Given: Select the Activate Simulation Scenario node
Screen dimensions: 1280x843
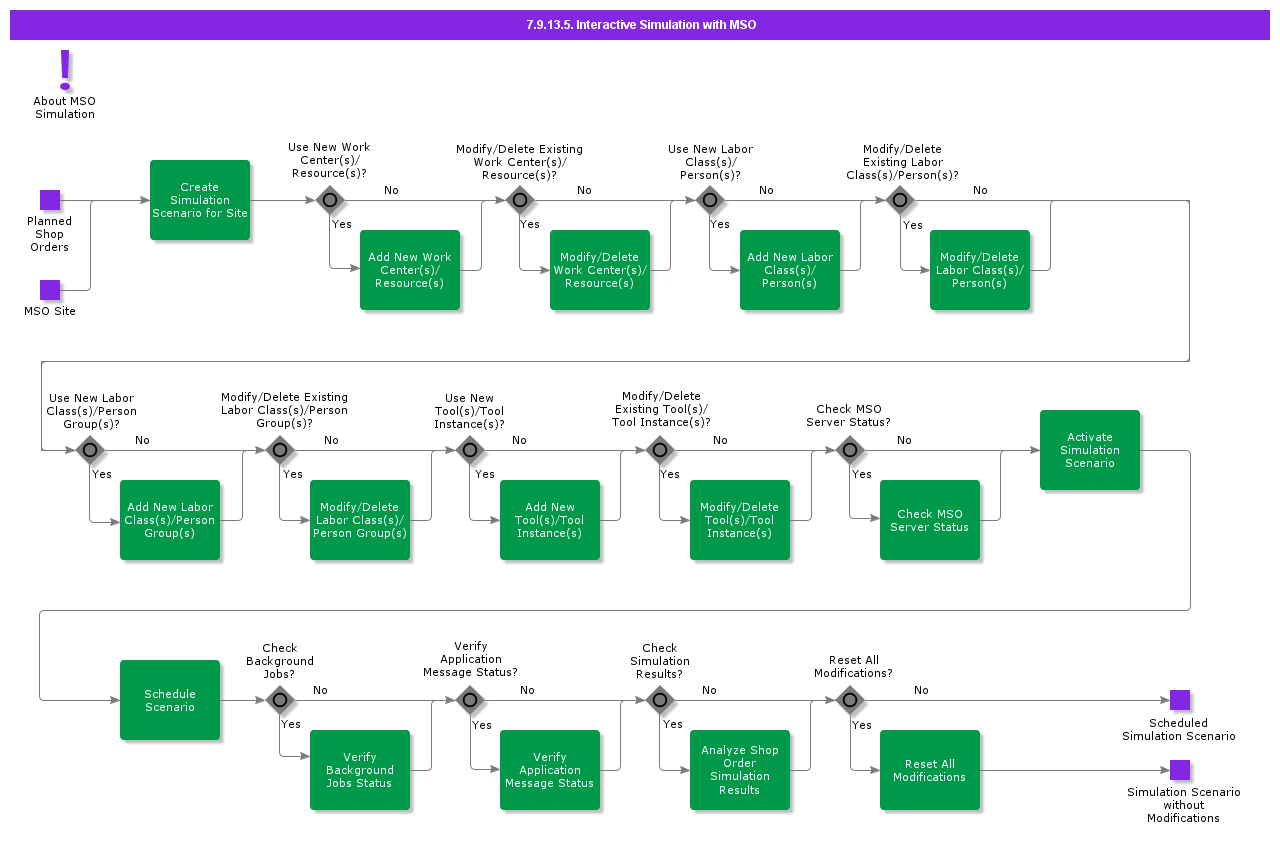Looking at the screenshot, I should (1090, 450).
